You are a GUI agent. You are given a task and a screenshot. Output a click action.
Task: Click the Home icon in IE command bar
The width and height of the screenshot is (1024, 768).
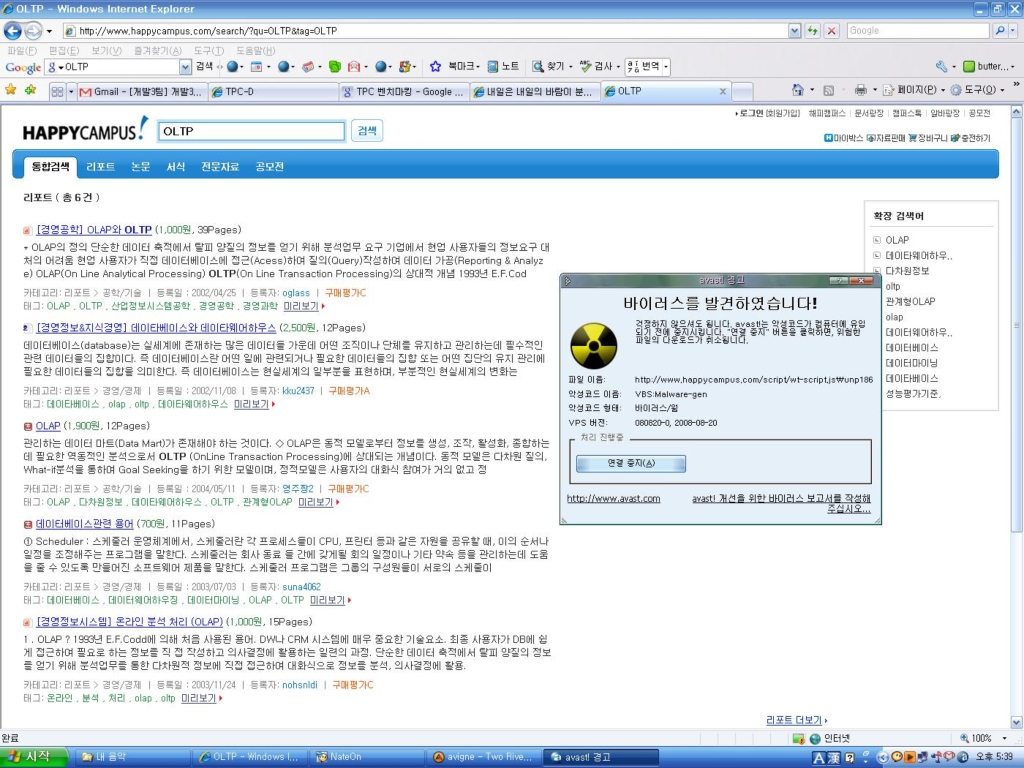point(797,90)
